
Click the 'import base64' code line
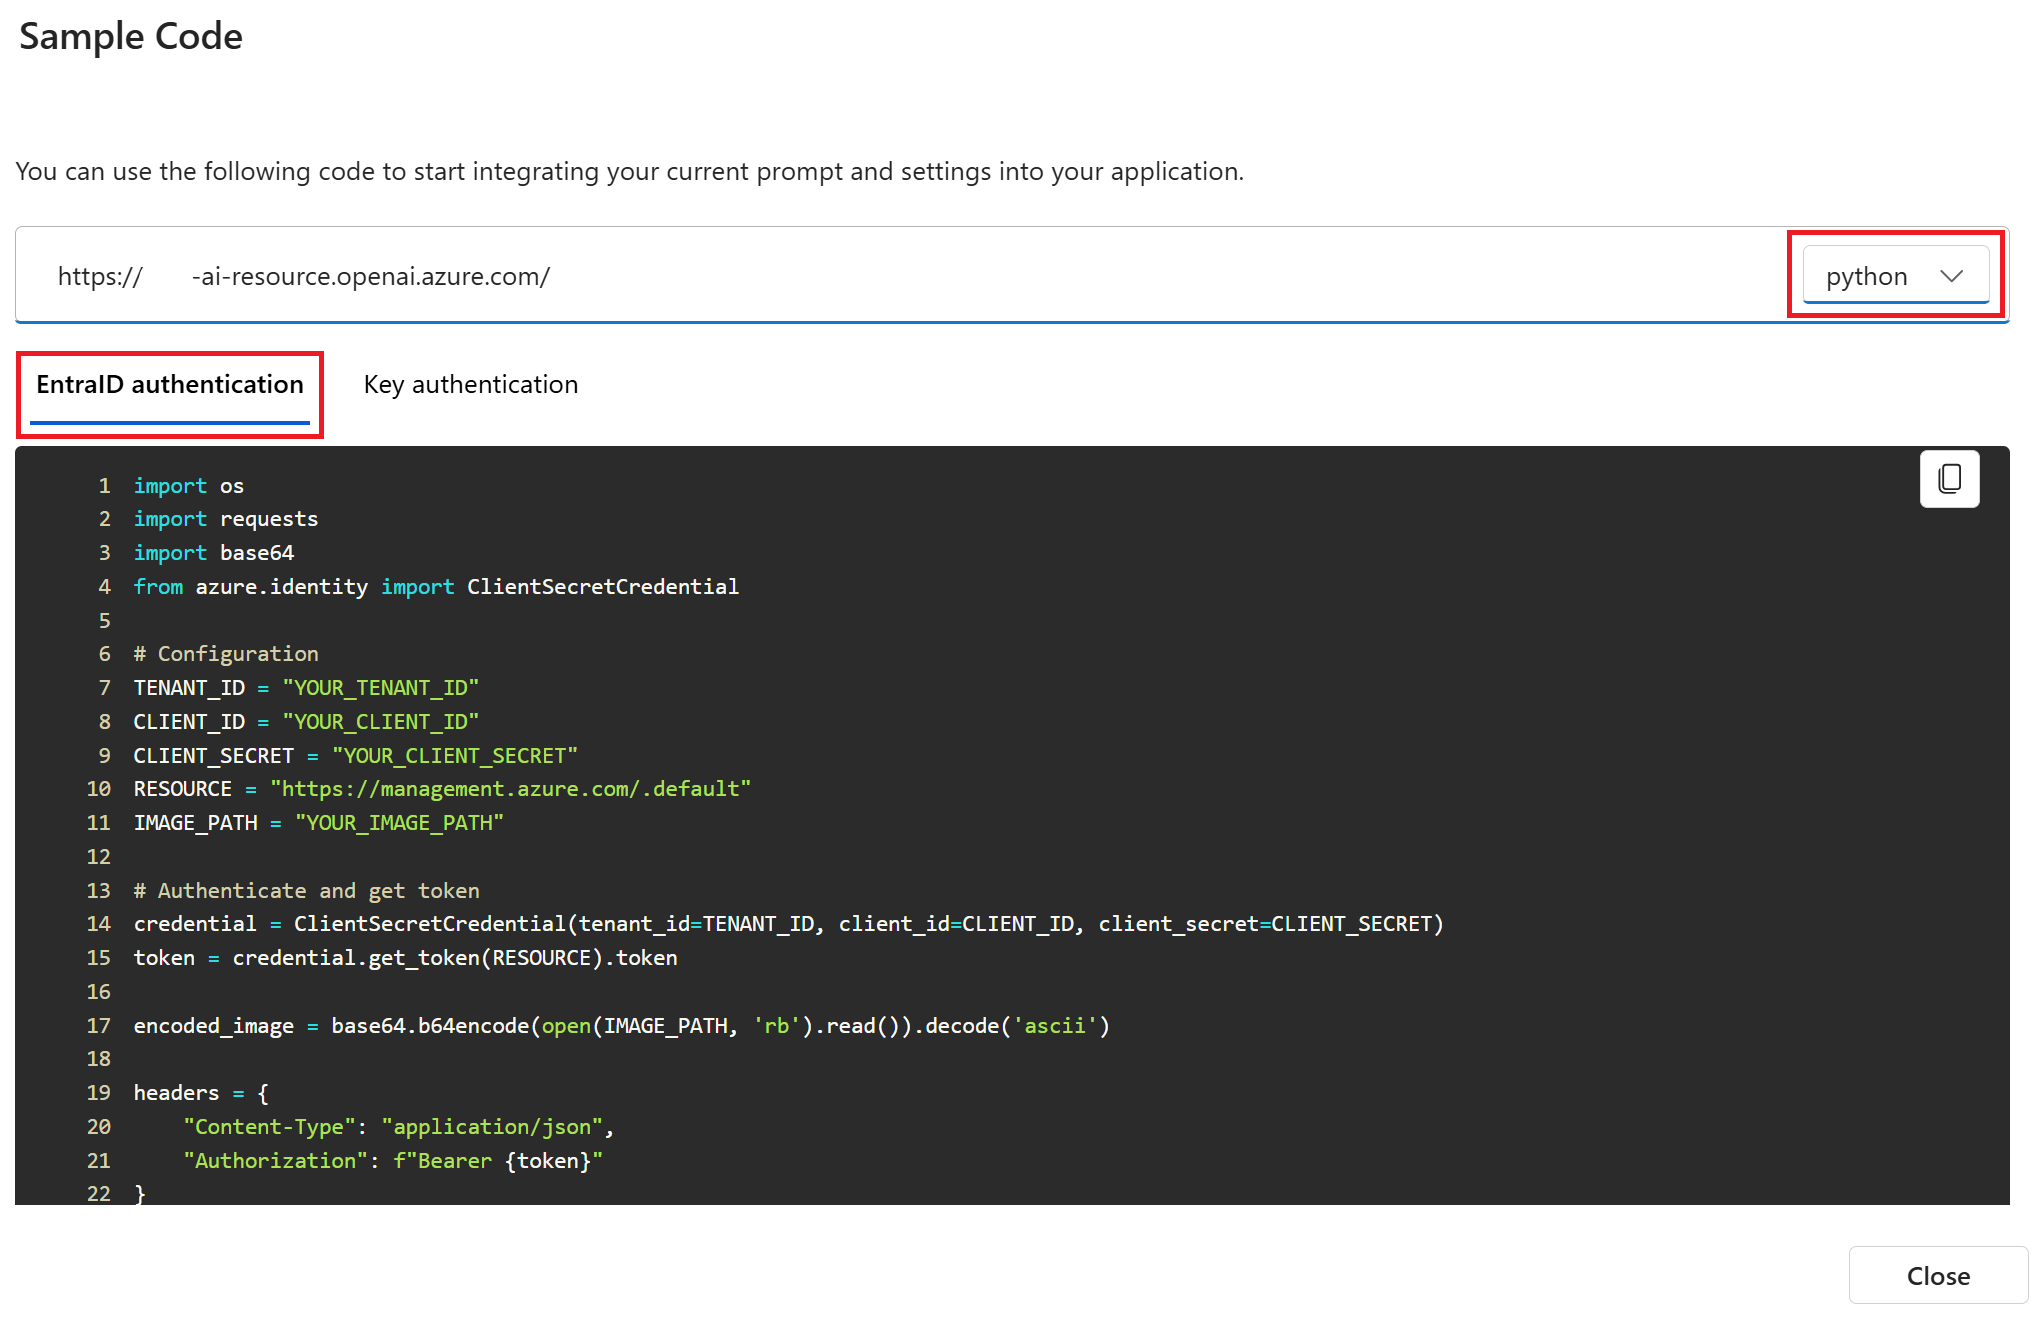(214, 553)
